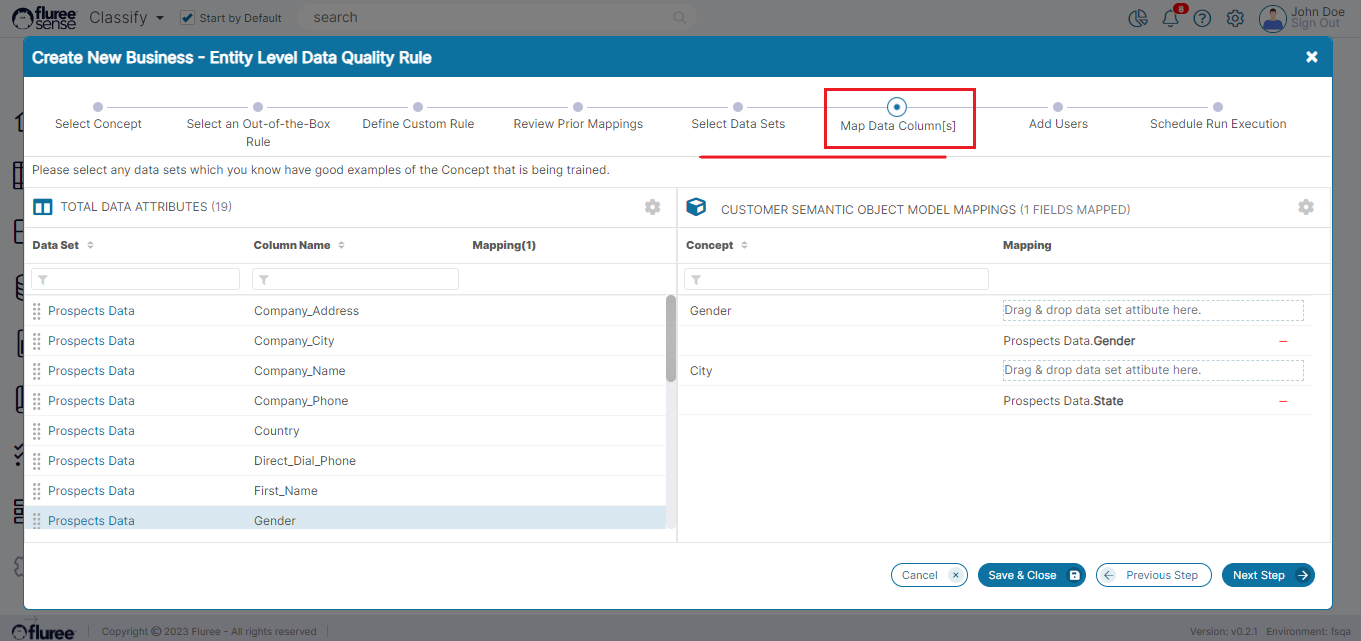This screenshot has width=1361, height=641.
Task: Select the Add Users step
Action: [x=1058, y=107]
